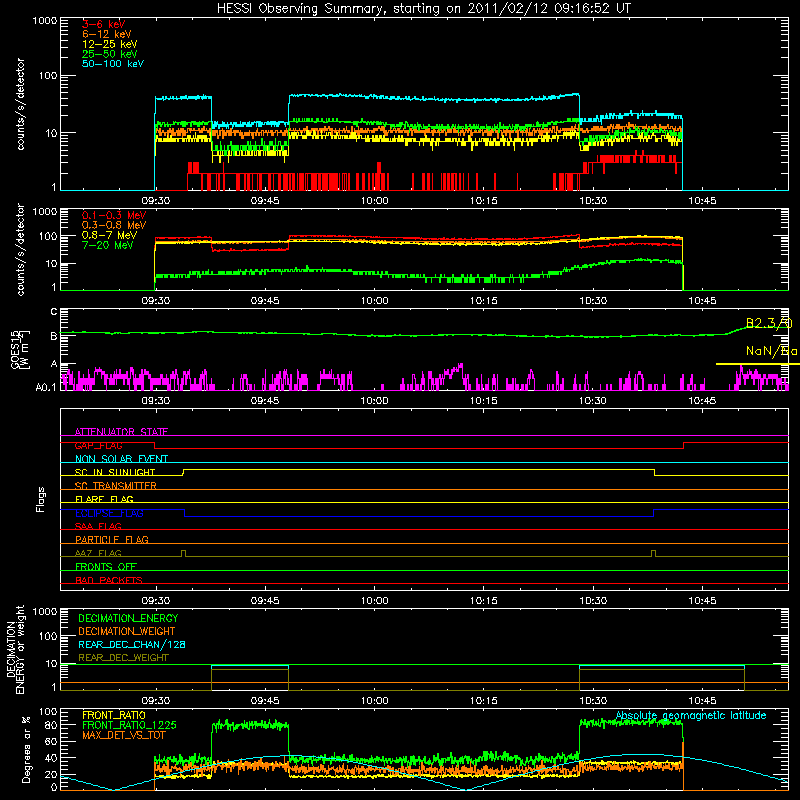Click the DECIMATION ENERGY or weight axis title

(x=15, y=649)
